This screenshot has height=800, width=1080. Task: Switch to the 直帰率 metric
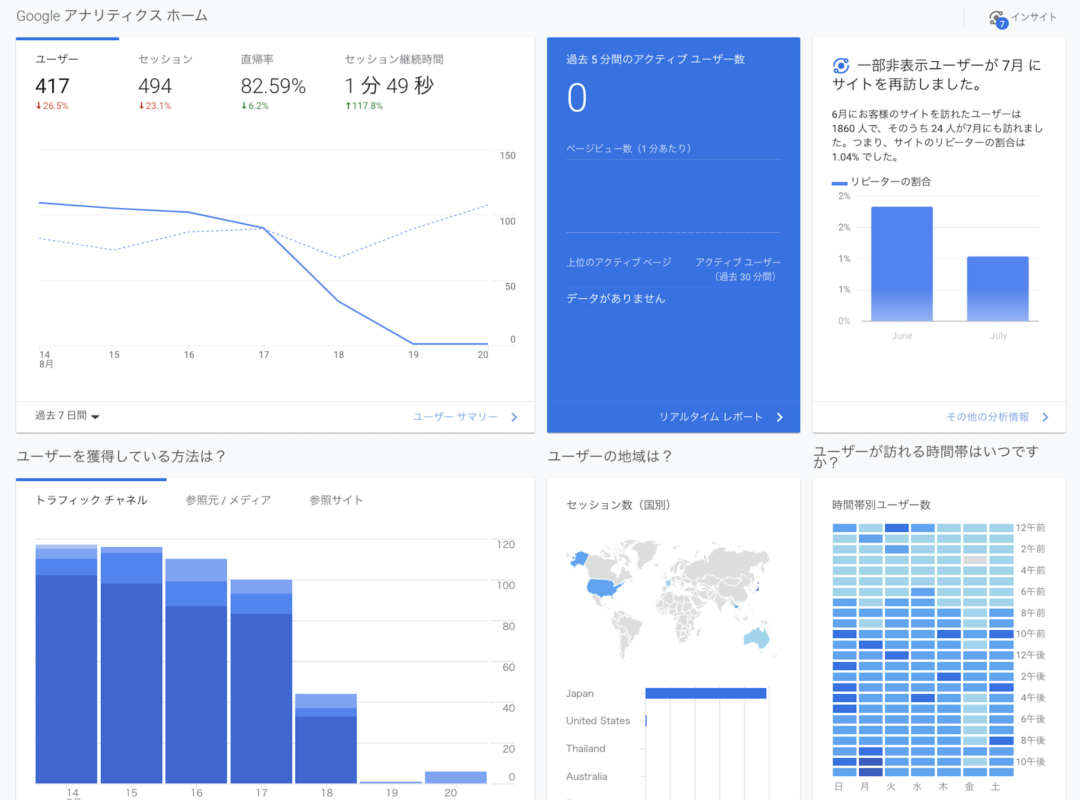(x=258, y=60)
